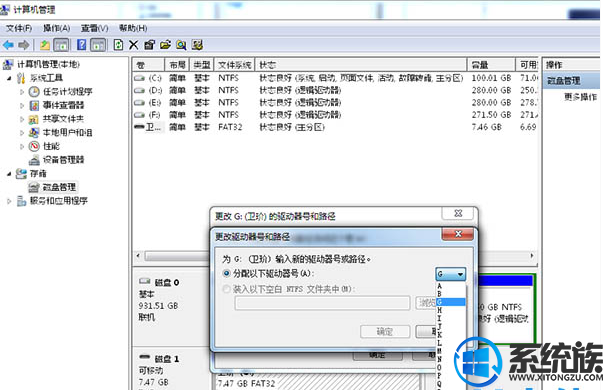This screenshot has width=603, height=390.
Task: Sort by the 容量 column header
Action: 491,65
